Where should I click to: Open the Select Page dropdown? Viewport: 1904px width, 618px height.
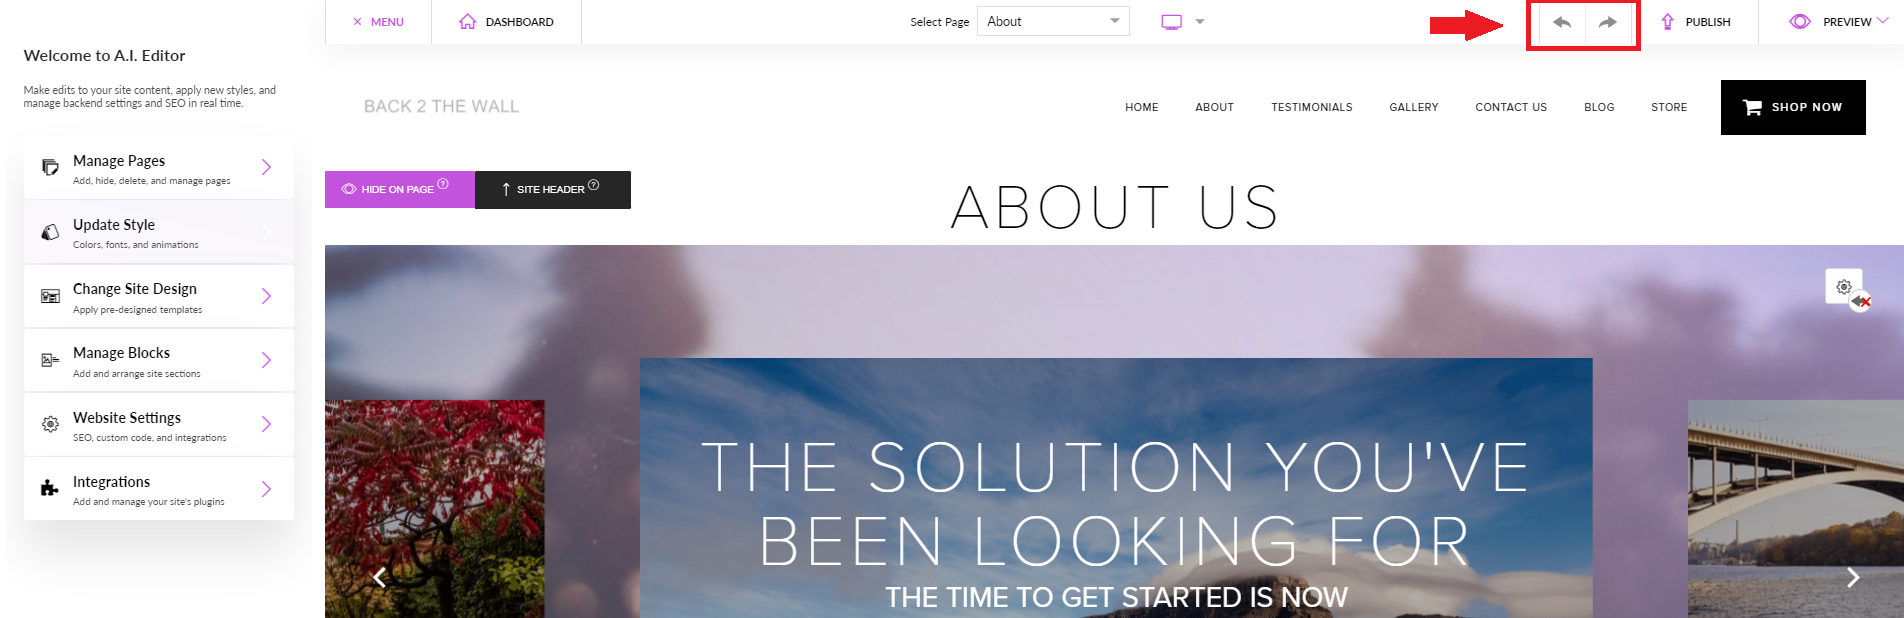(1053, 21)
